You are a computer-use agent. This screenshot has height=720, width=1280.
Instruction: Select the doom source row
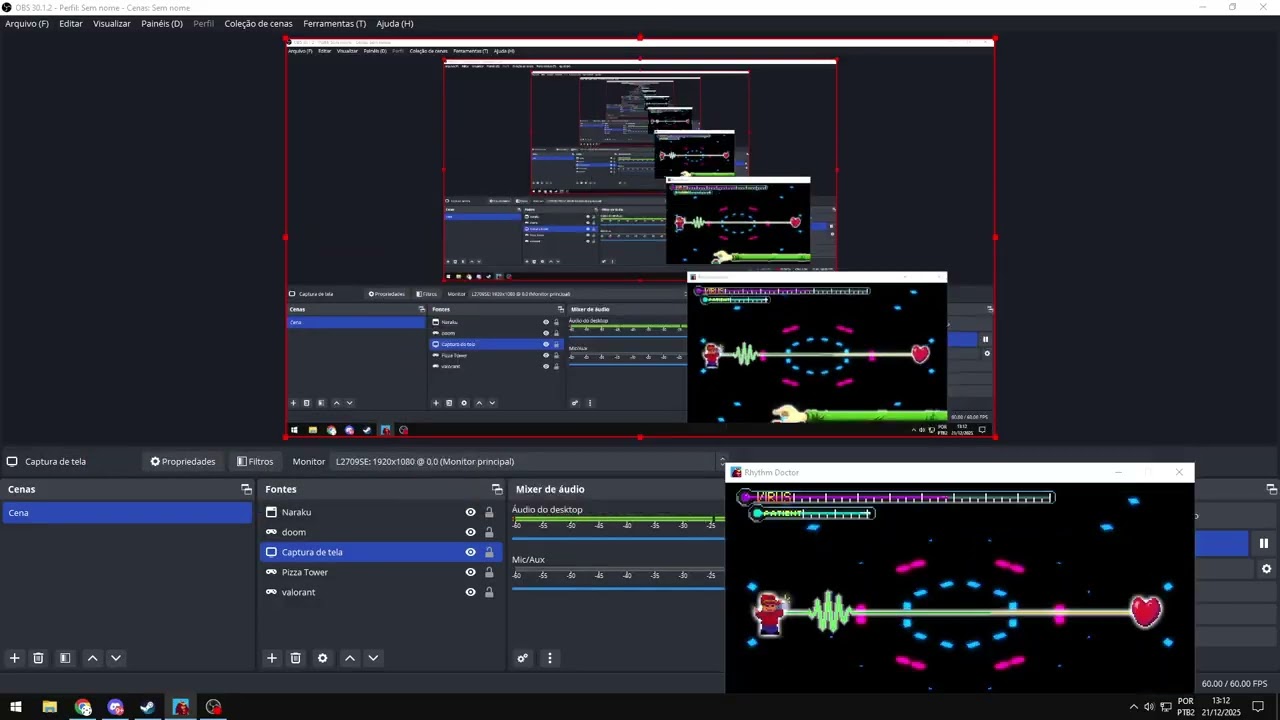(x=380, y=532)
